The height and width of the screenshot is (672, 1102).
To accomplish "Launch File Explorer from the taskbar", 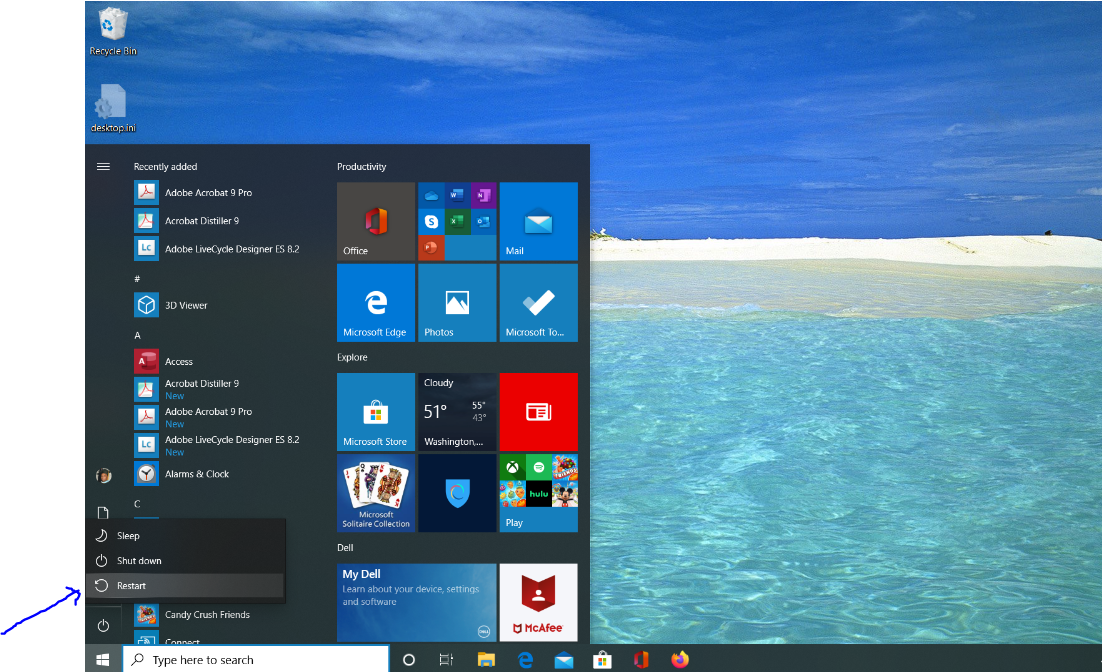I will point(486,659).
